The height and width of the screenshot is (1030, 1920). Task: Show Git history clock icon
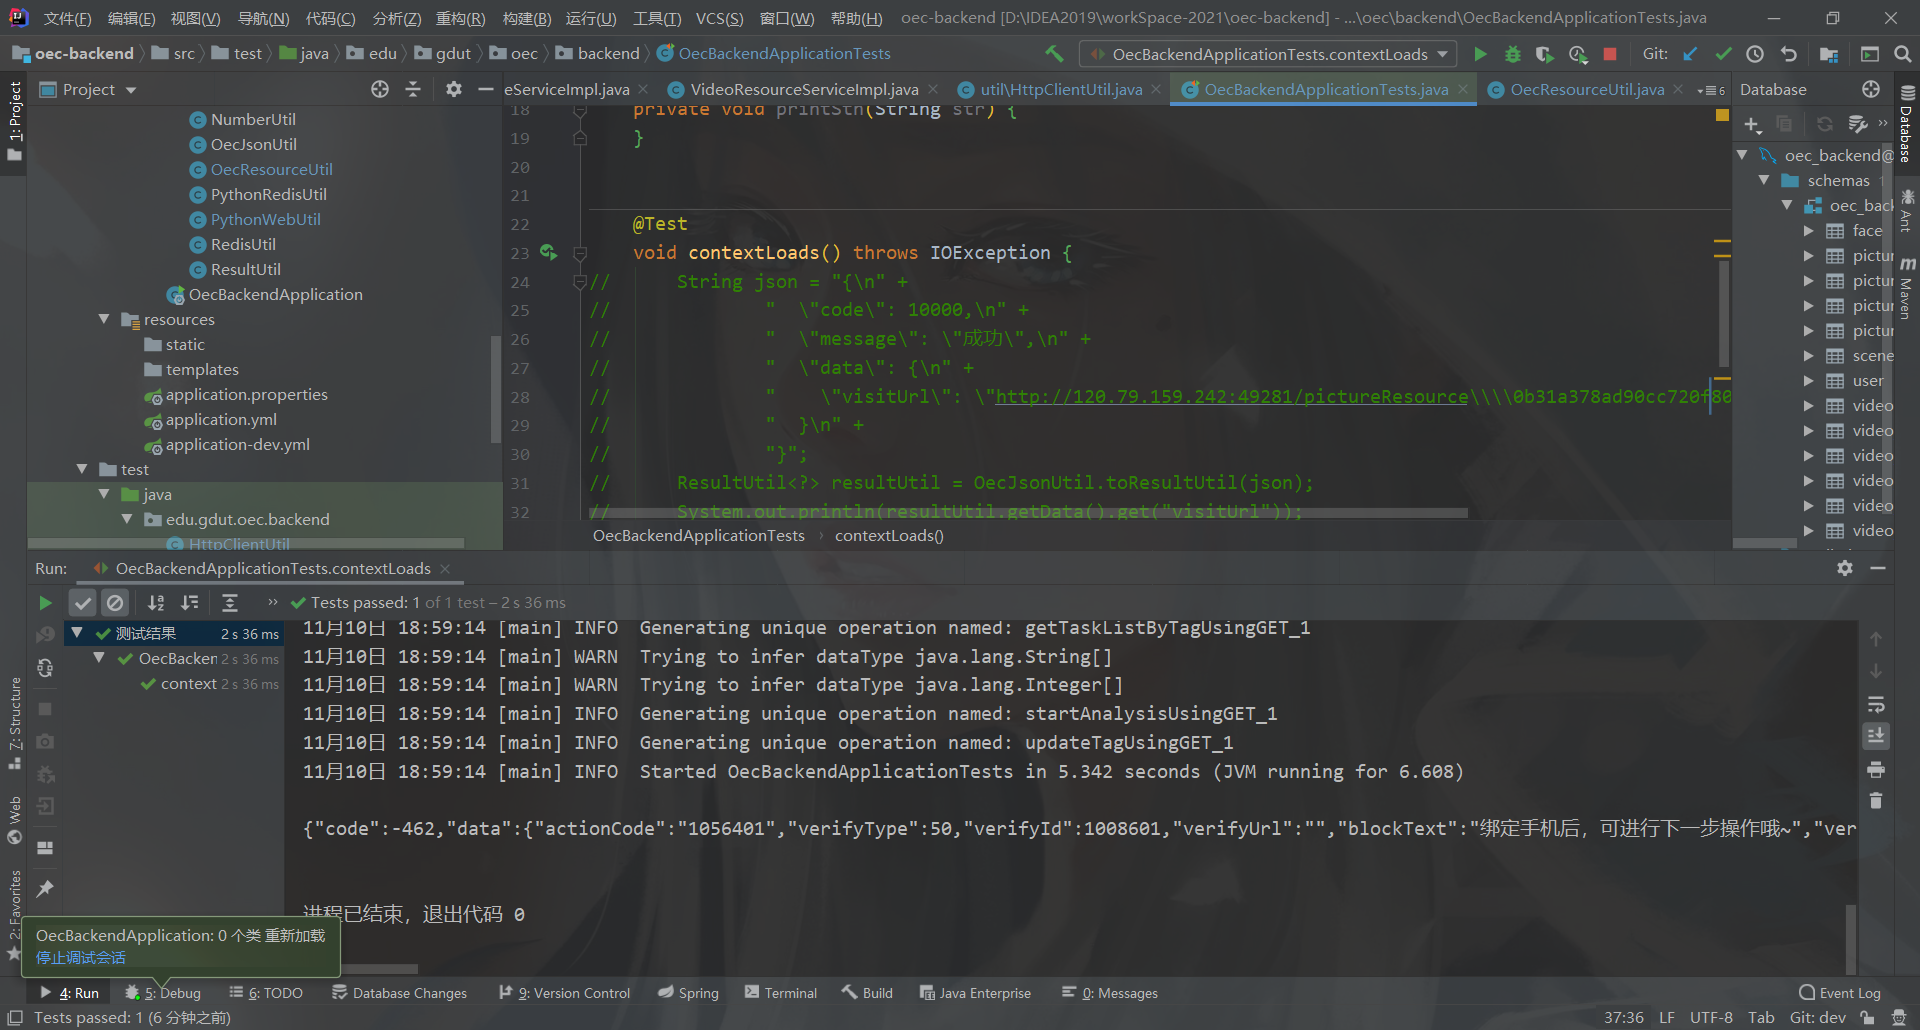[x=1755, y=54]
